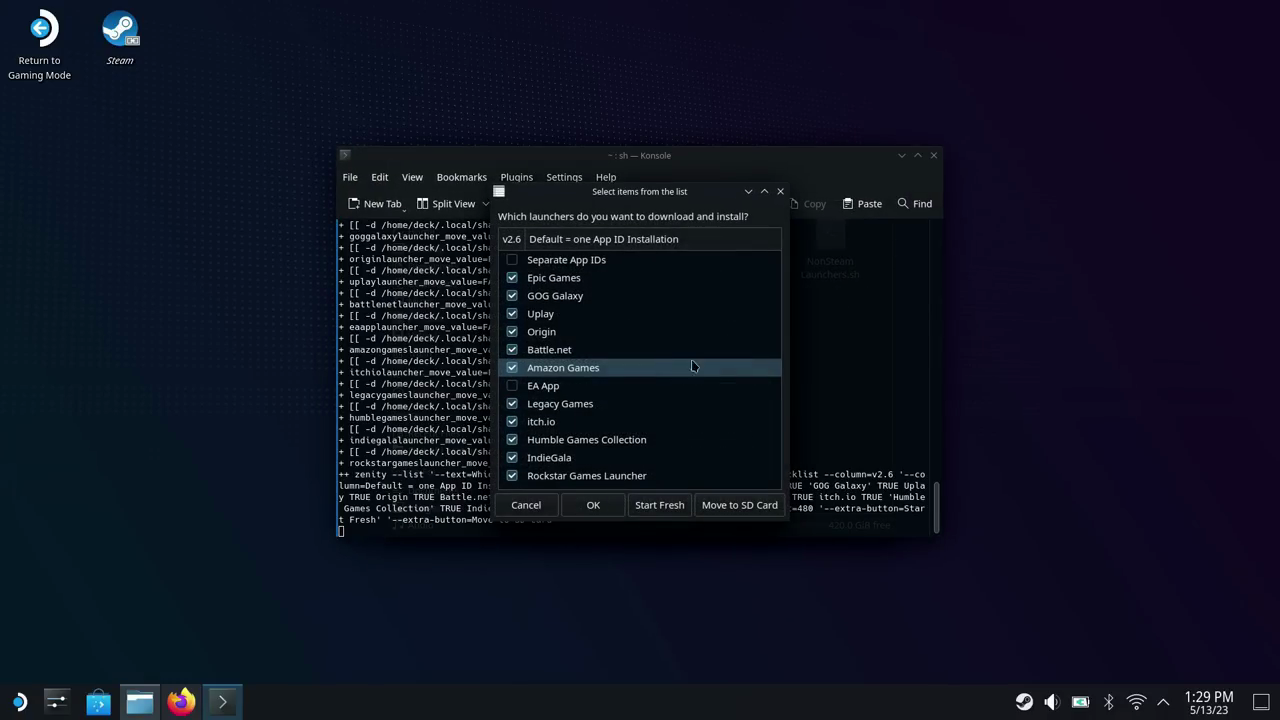Open Bluetooth tray icon
The height and width of the screenshot is (720, 1280).
(1108, 702)
